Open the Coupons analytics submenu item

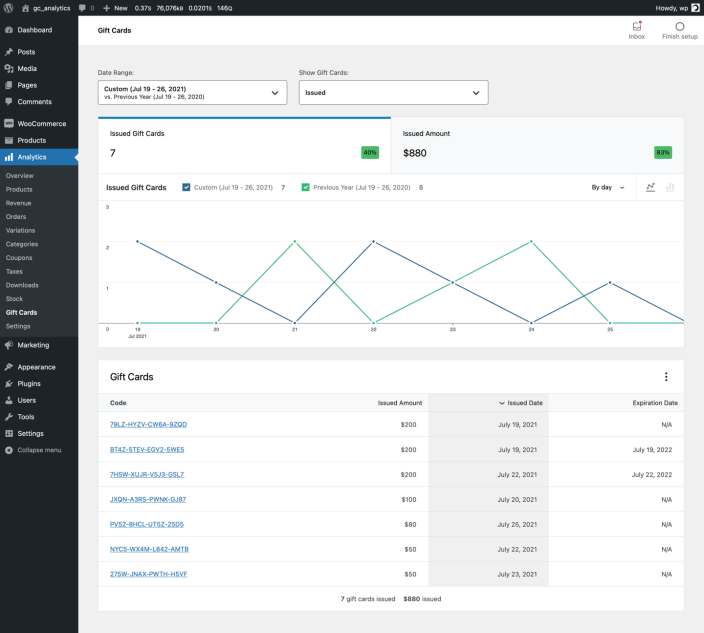(x=19, y=258)
